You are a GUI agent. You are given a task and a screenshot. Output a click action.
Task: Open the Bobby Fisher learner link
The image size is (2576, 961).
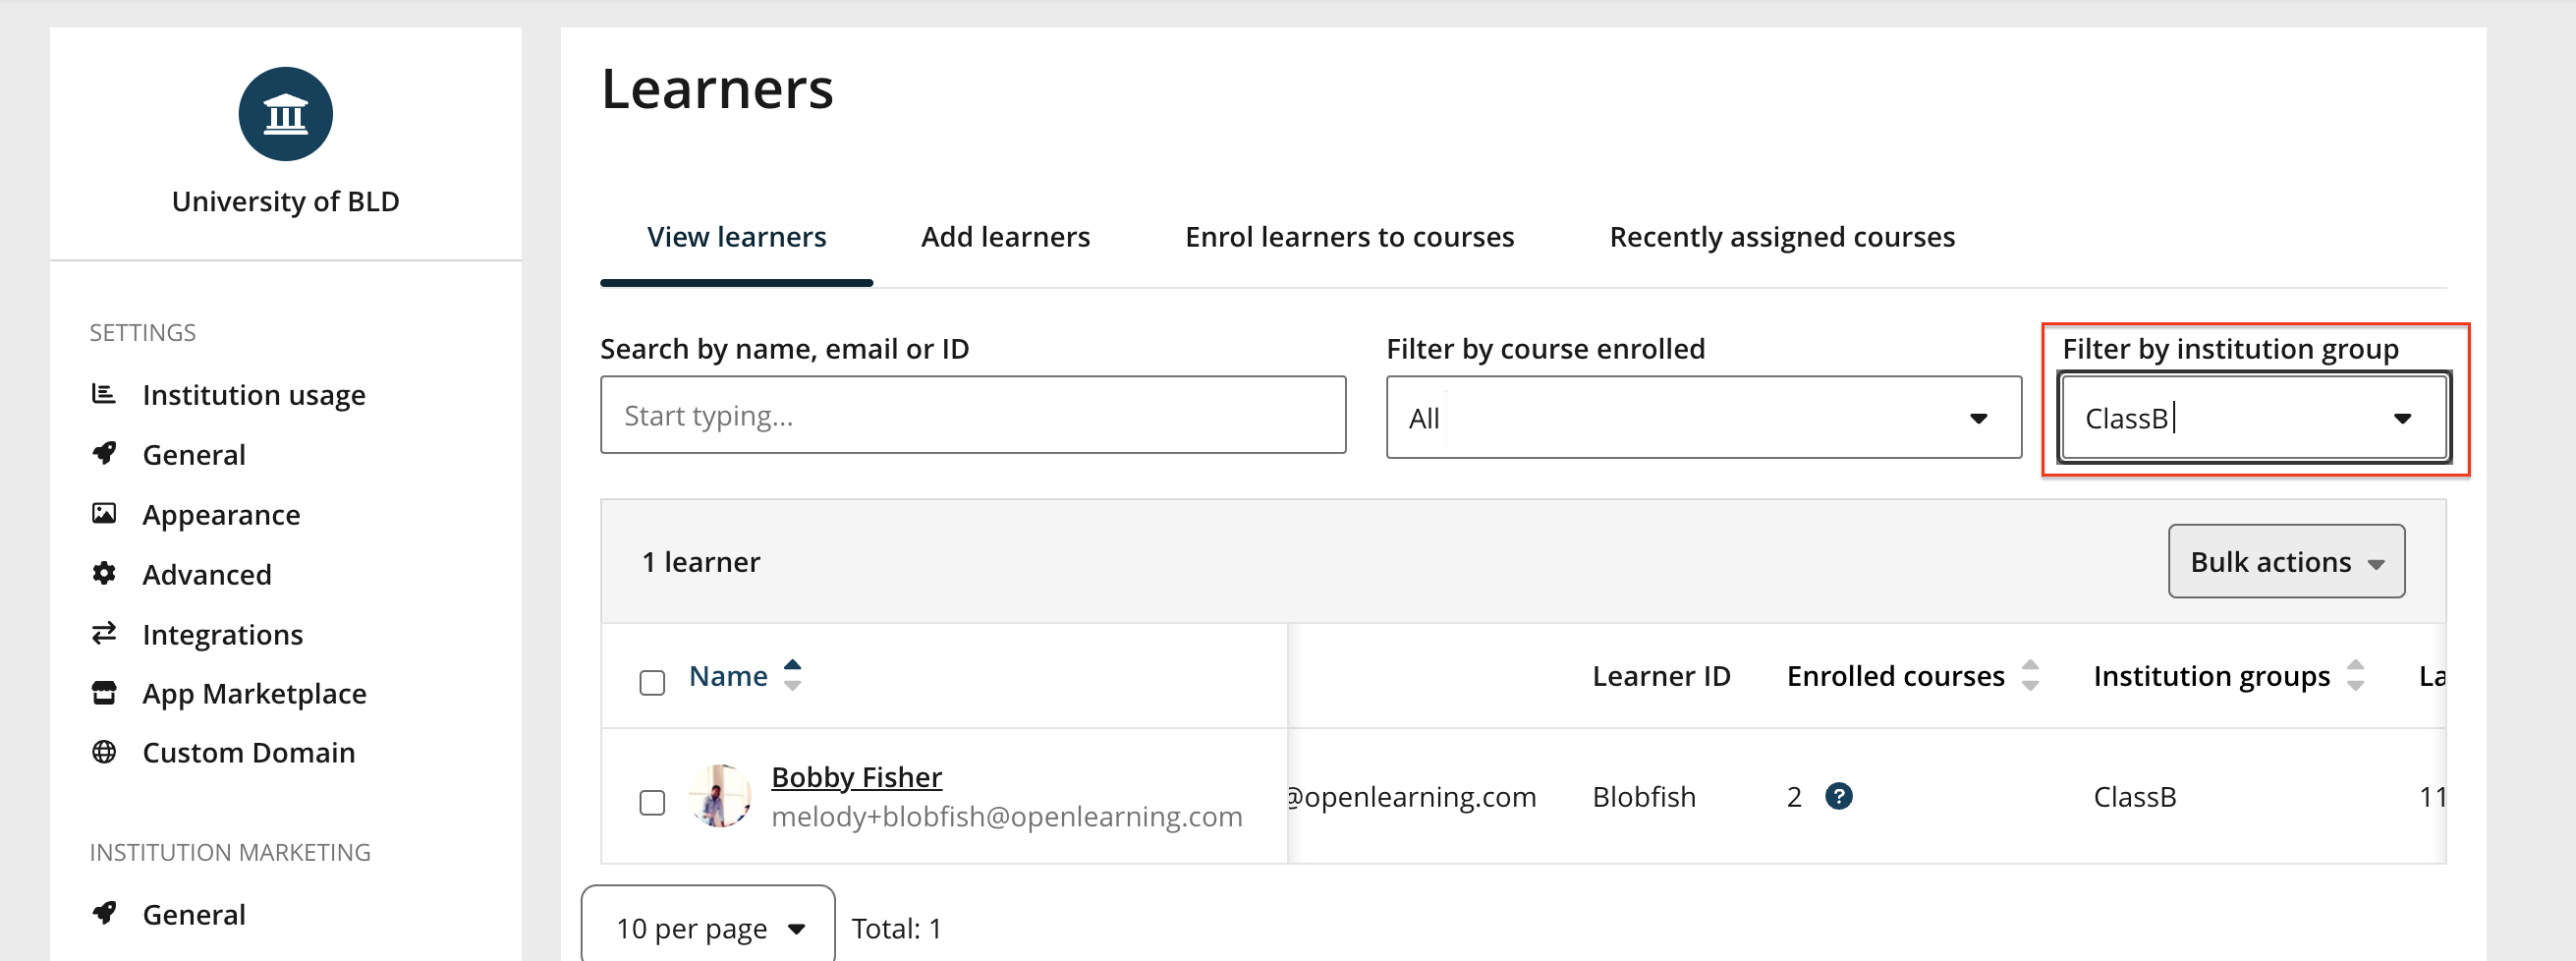coord(856,777)
